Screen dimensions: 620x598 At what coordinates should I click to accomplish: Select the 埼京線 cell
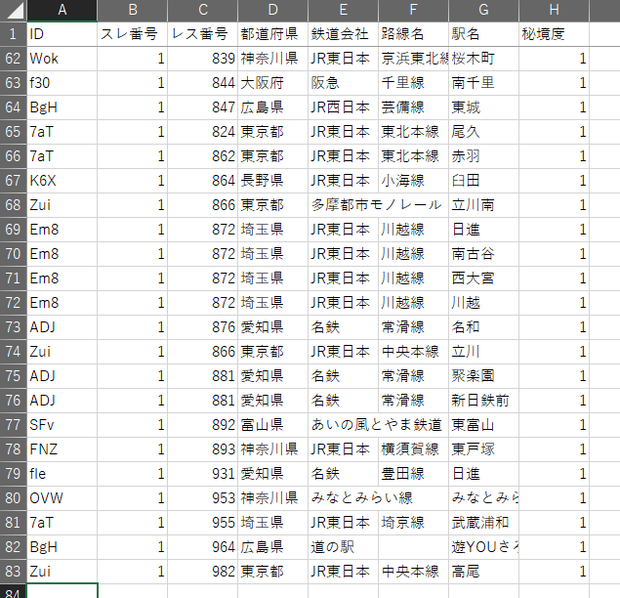point(414,522)
